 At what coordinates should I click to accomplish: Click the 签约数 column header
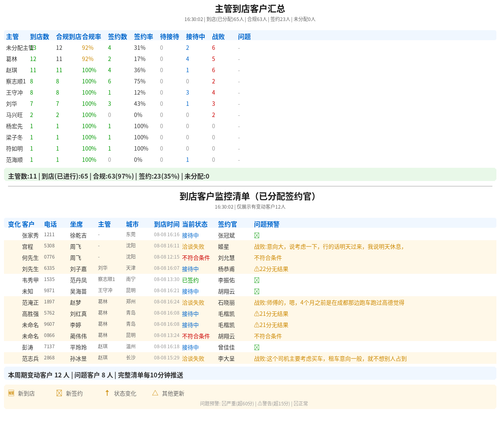[118, 37]
